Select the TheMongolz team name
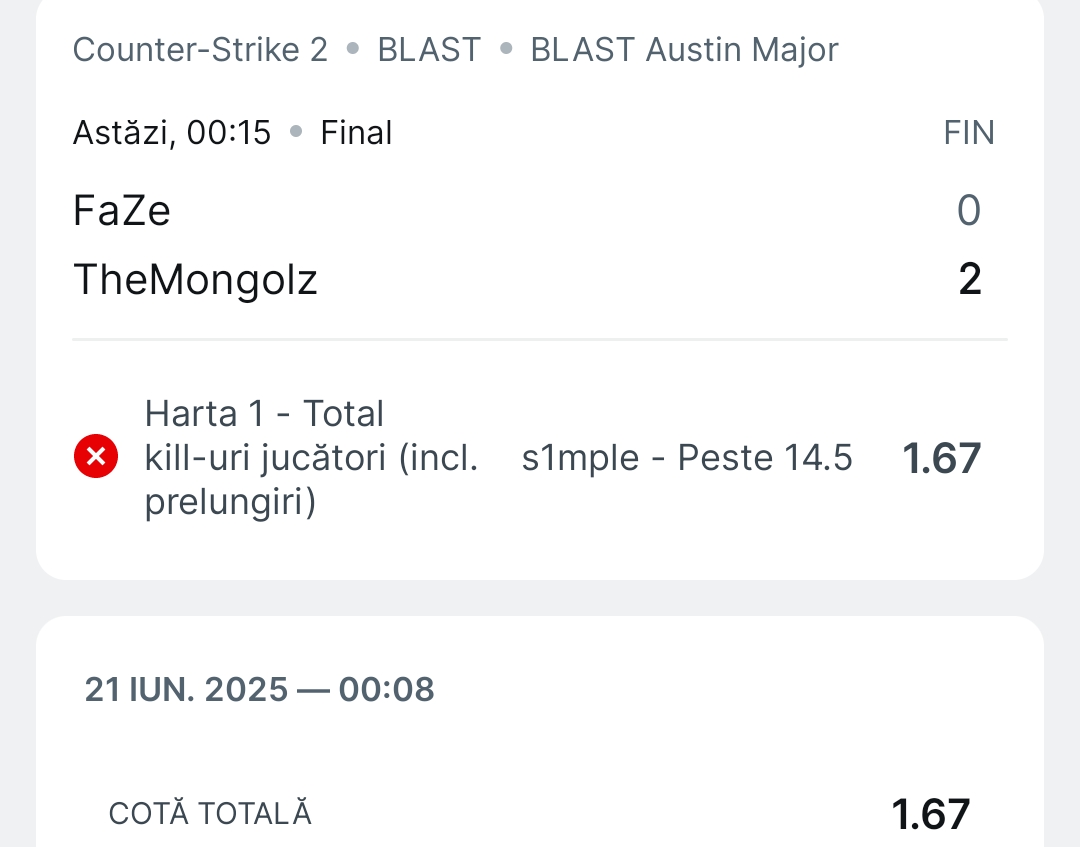Screen dimensions: 1080x847 [x=195, y=280]
